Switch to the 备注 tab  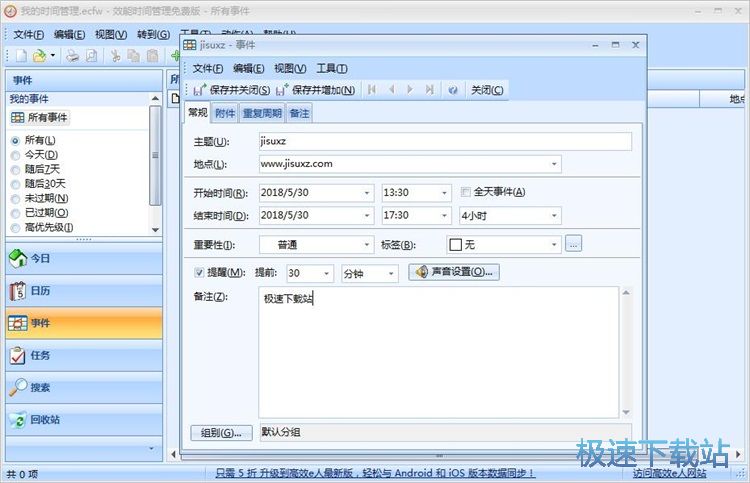(x=299, y=113)
